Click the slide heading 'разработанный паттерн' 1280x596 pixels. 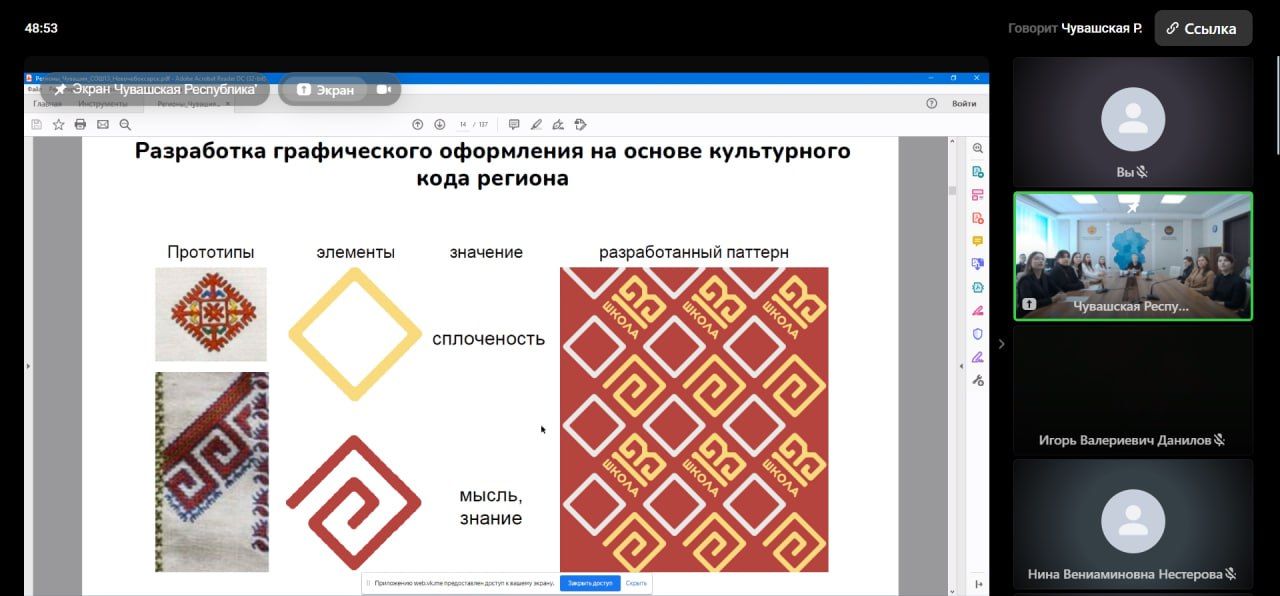[694, 252]
